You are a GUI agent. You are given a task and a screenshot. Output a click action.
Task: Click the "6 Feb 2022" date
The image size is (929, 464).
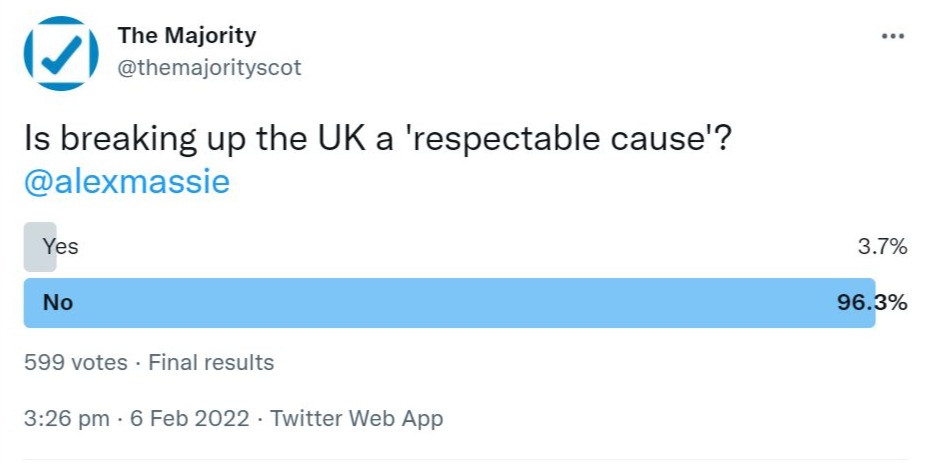tap(190, 418)
